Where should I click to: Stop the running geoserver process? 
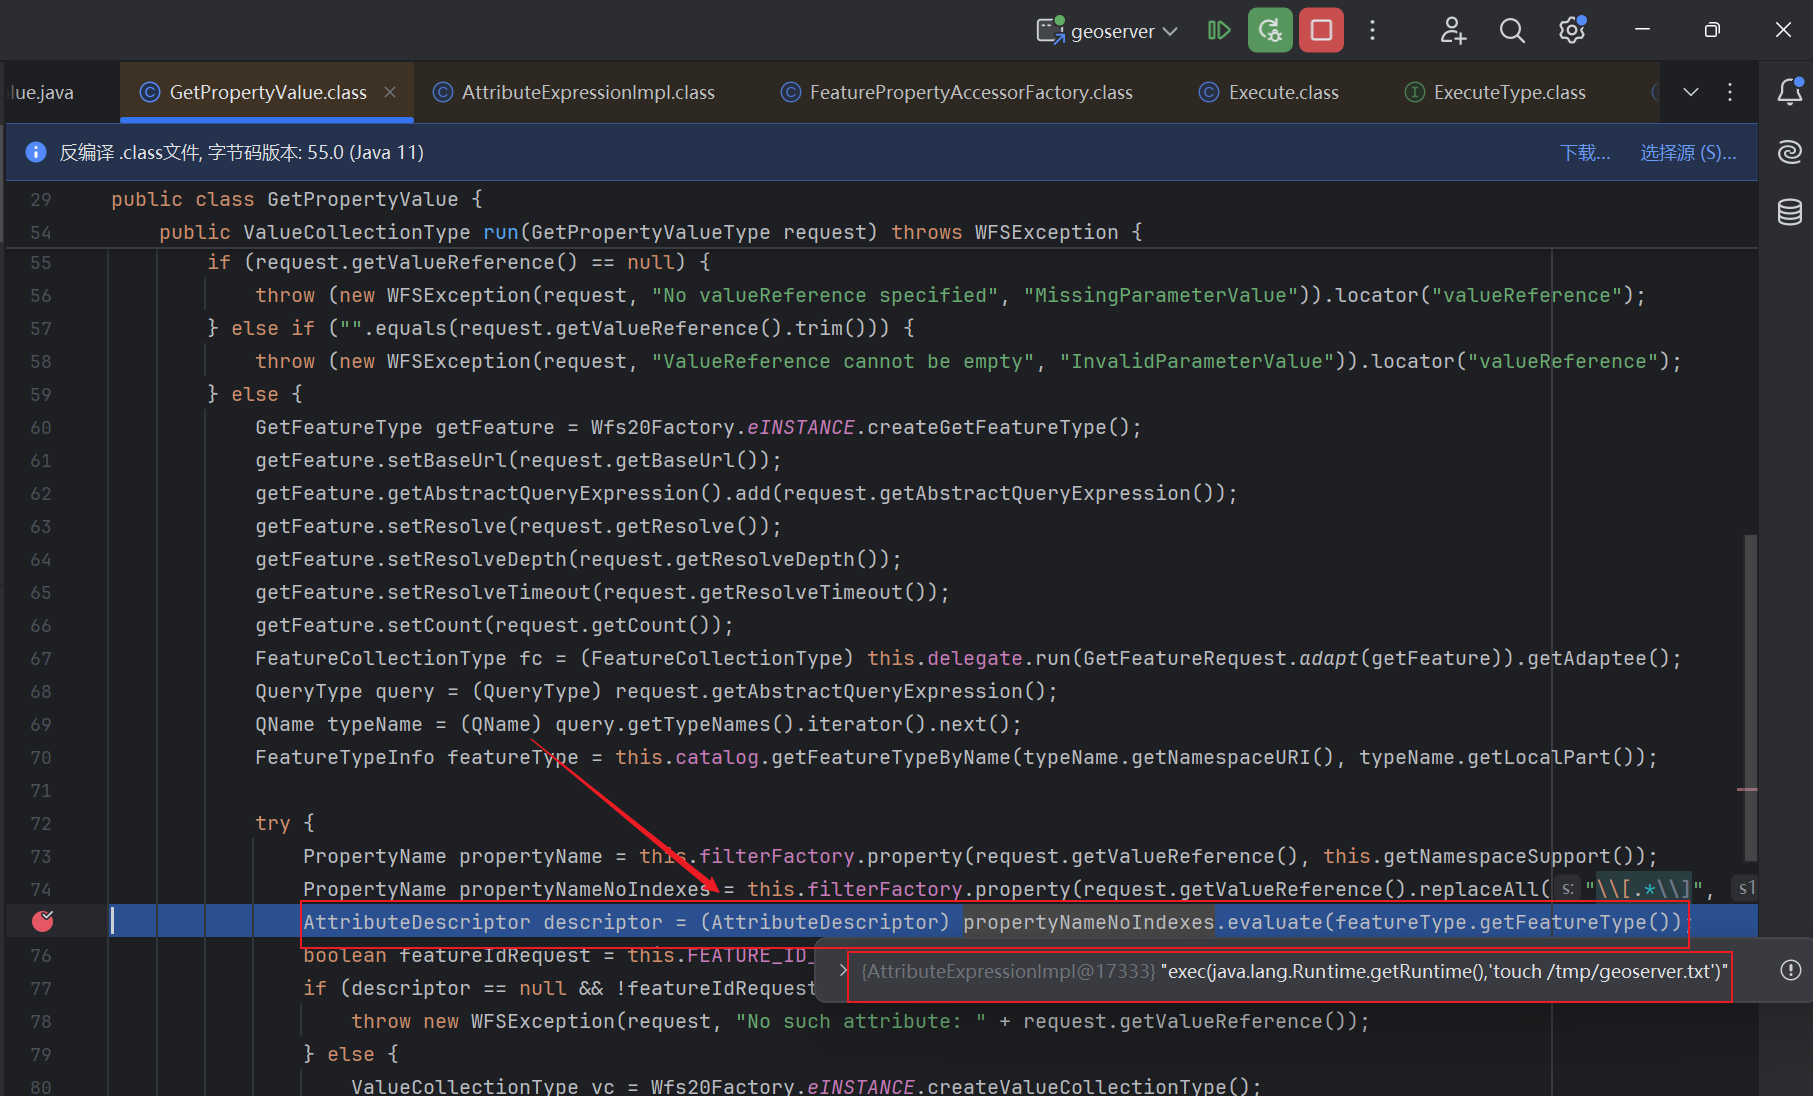pos(1321,31)
